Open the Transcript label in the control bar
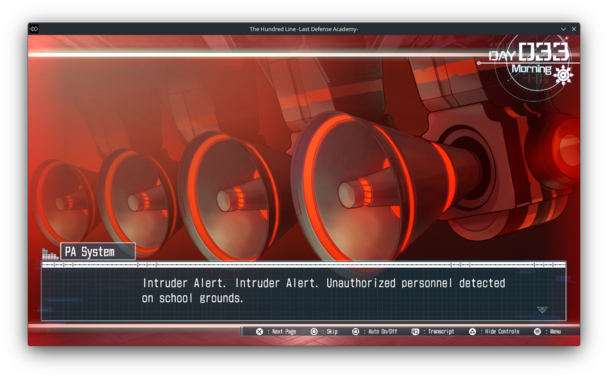 click(x=441, y=331)
